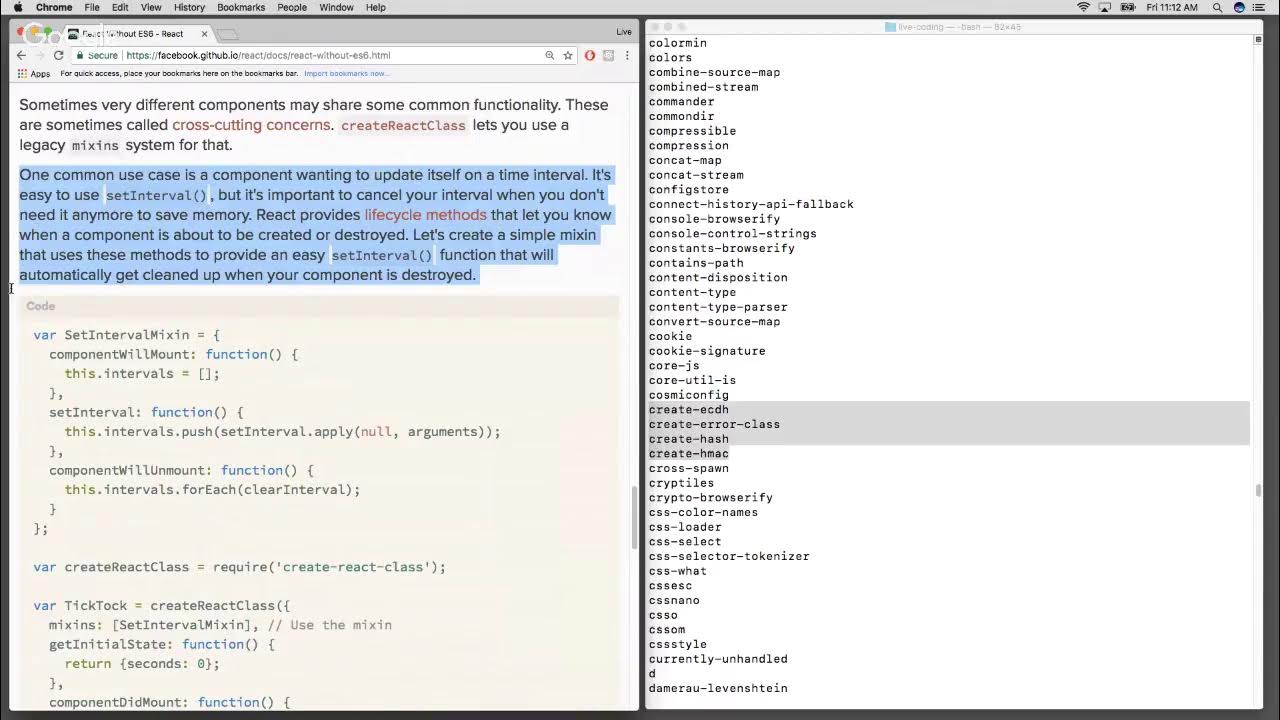Open the red Opera-style extension icon
The width and height of the screenshot is (1280, 720).
tap(590, 55)
